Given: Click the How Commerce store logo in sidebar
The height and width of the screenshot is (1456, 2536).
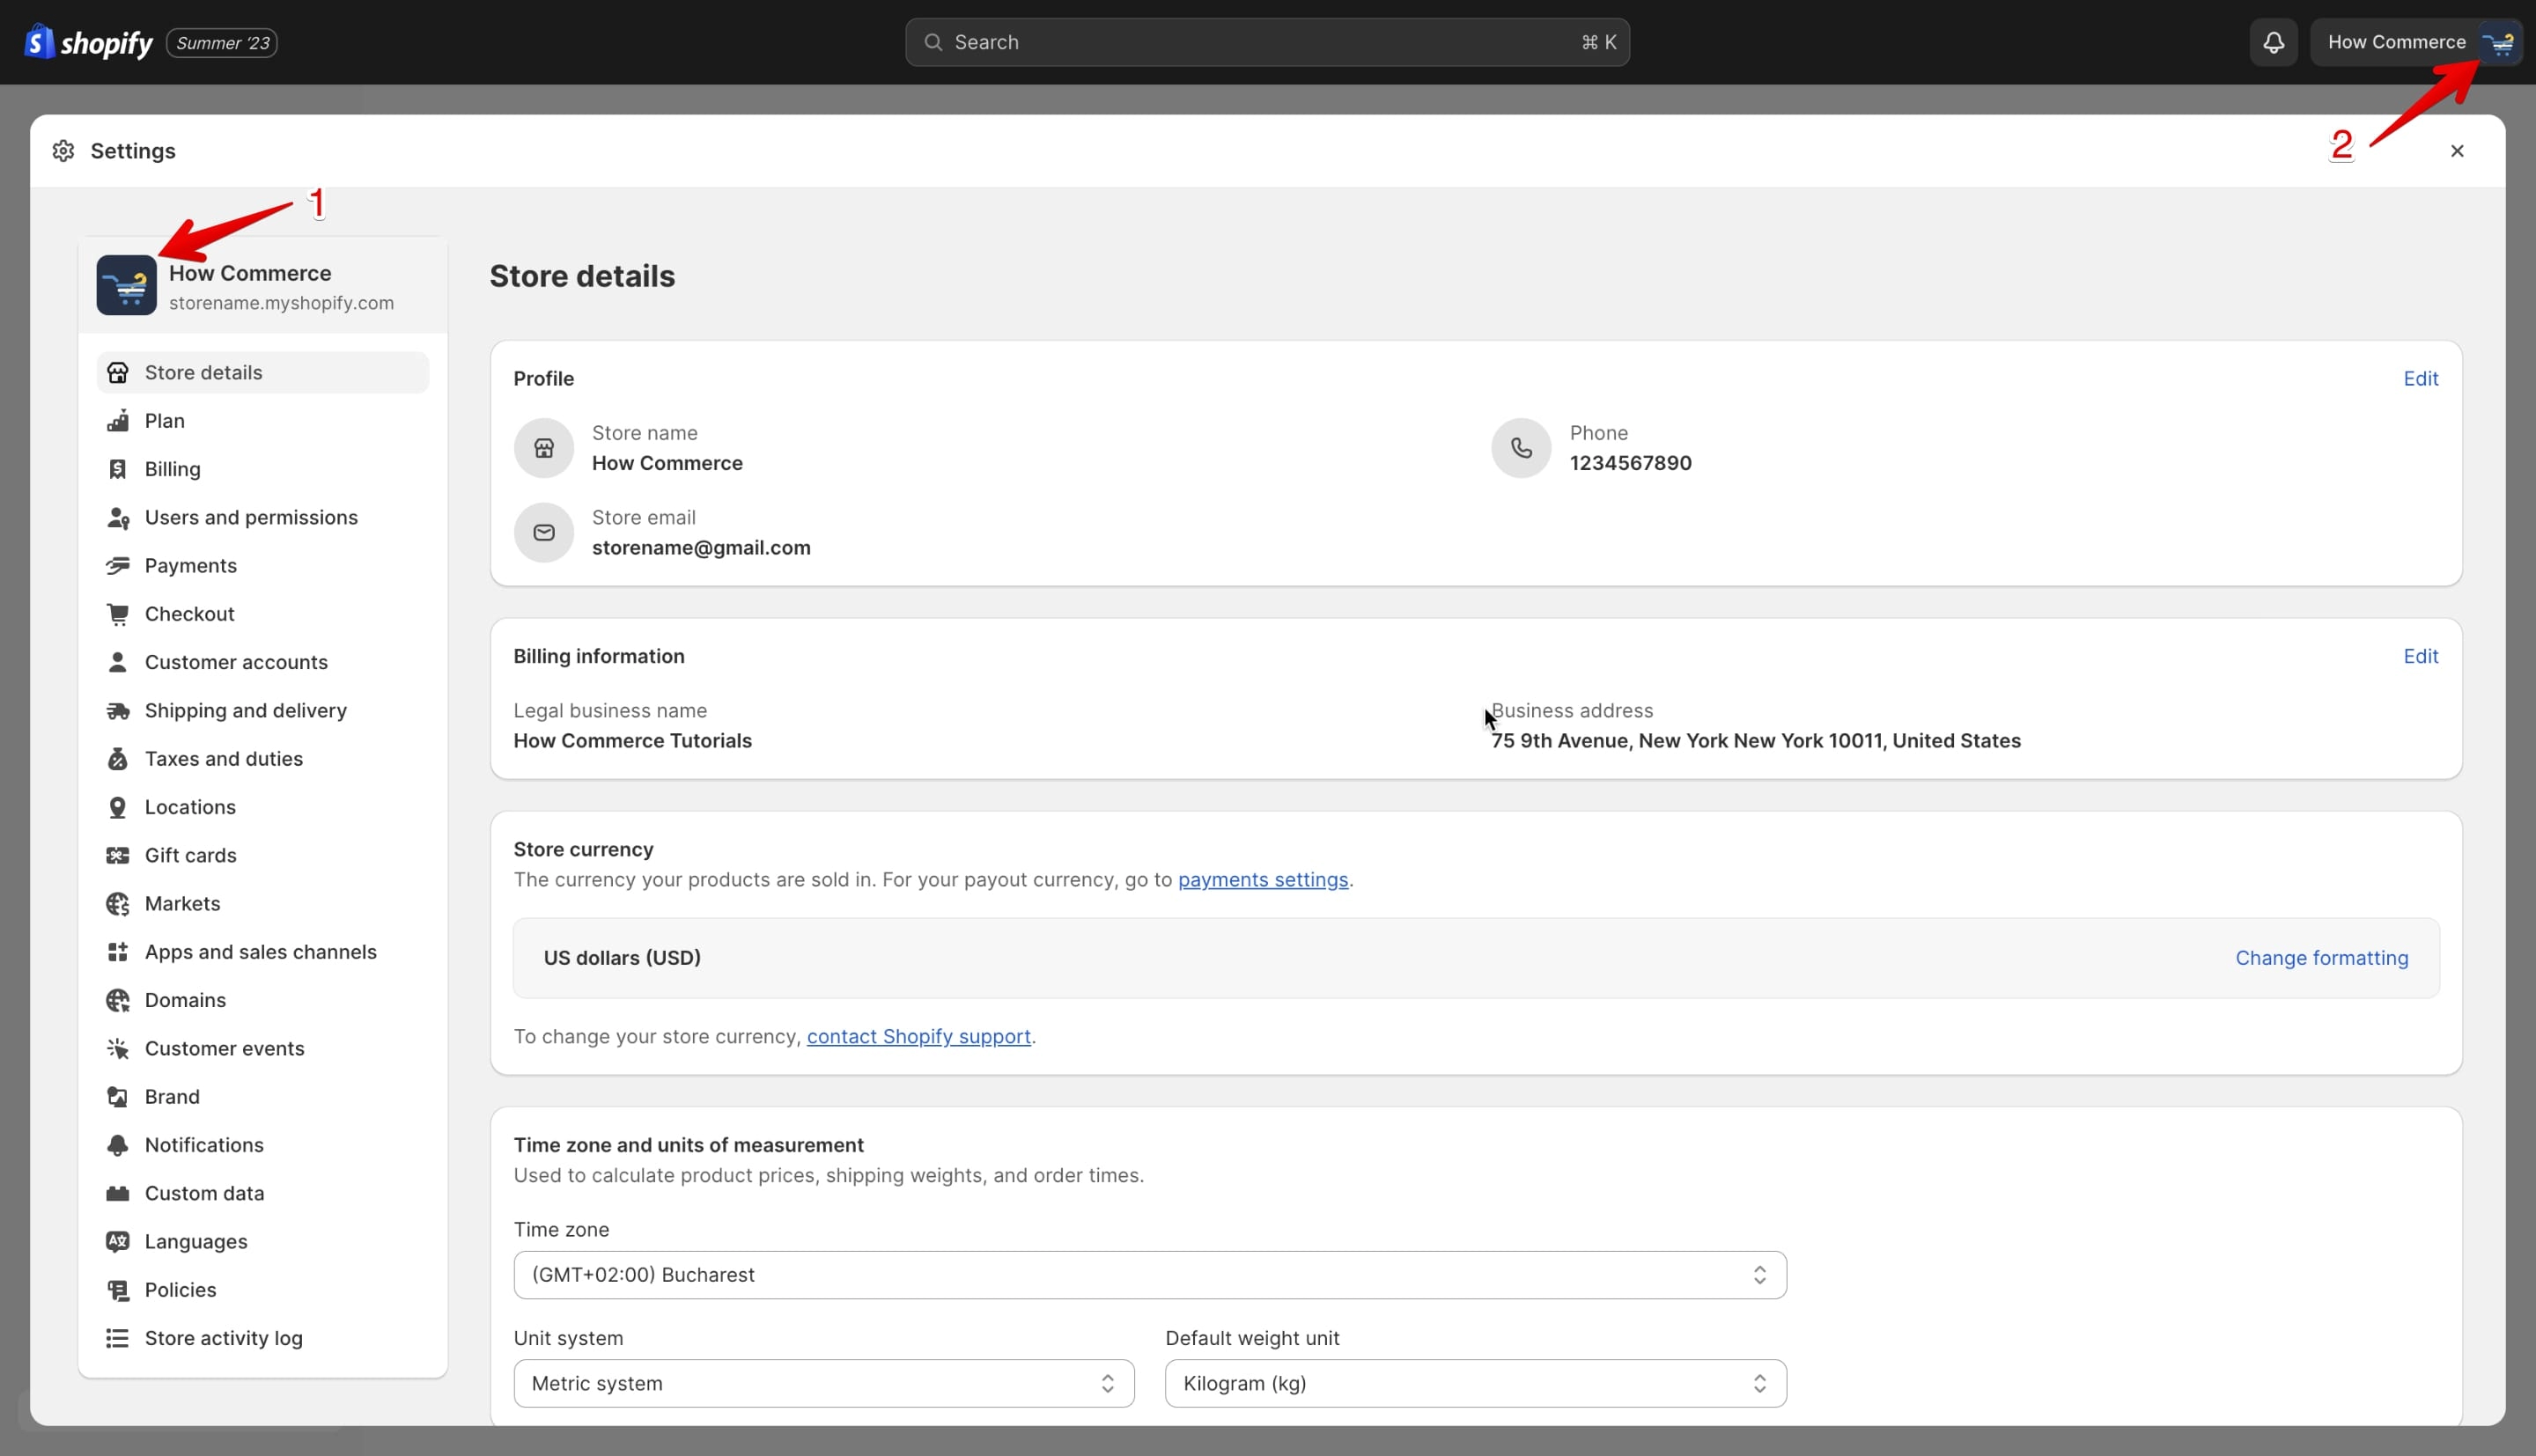Looking at the screenshot, I should click(126, 285).
